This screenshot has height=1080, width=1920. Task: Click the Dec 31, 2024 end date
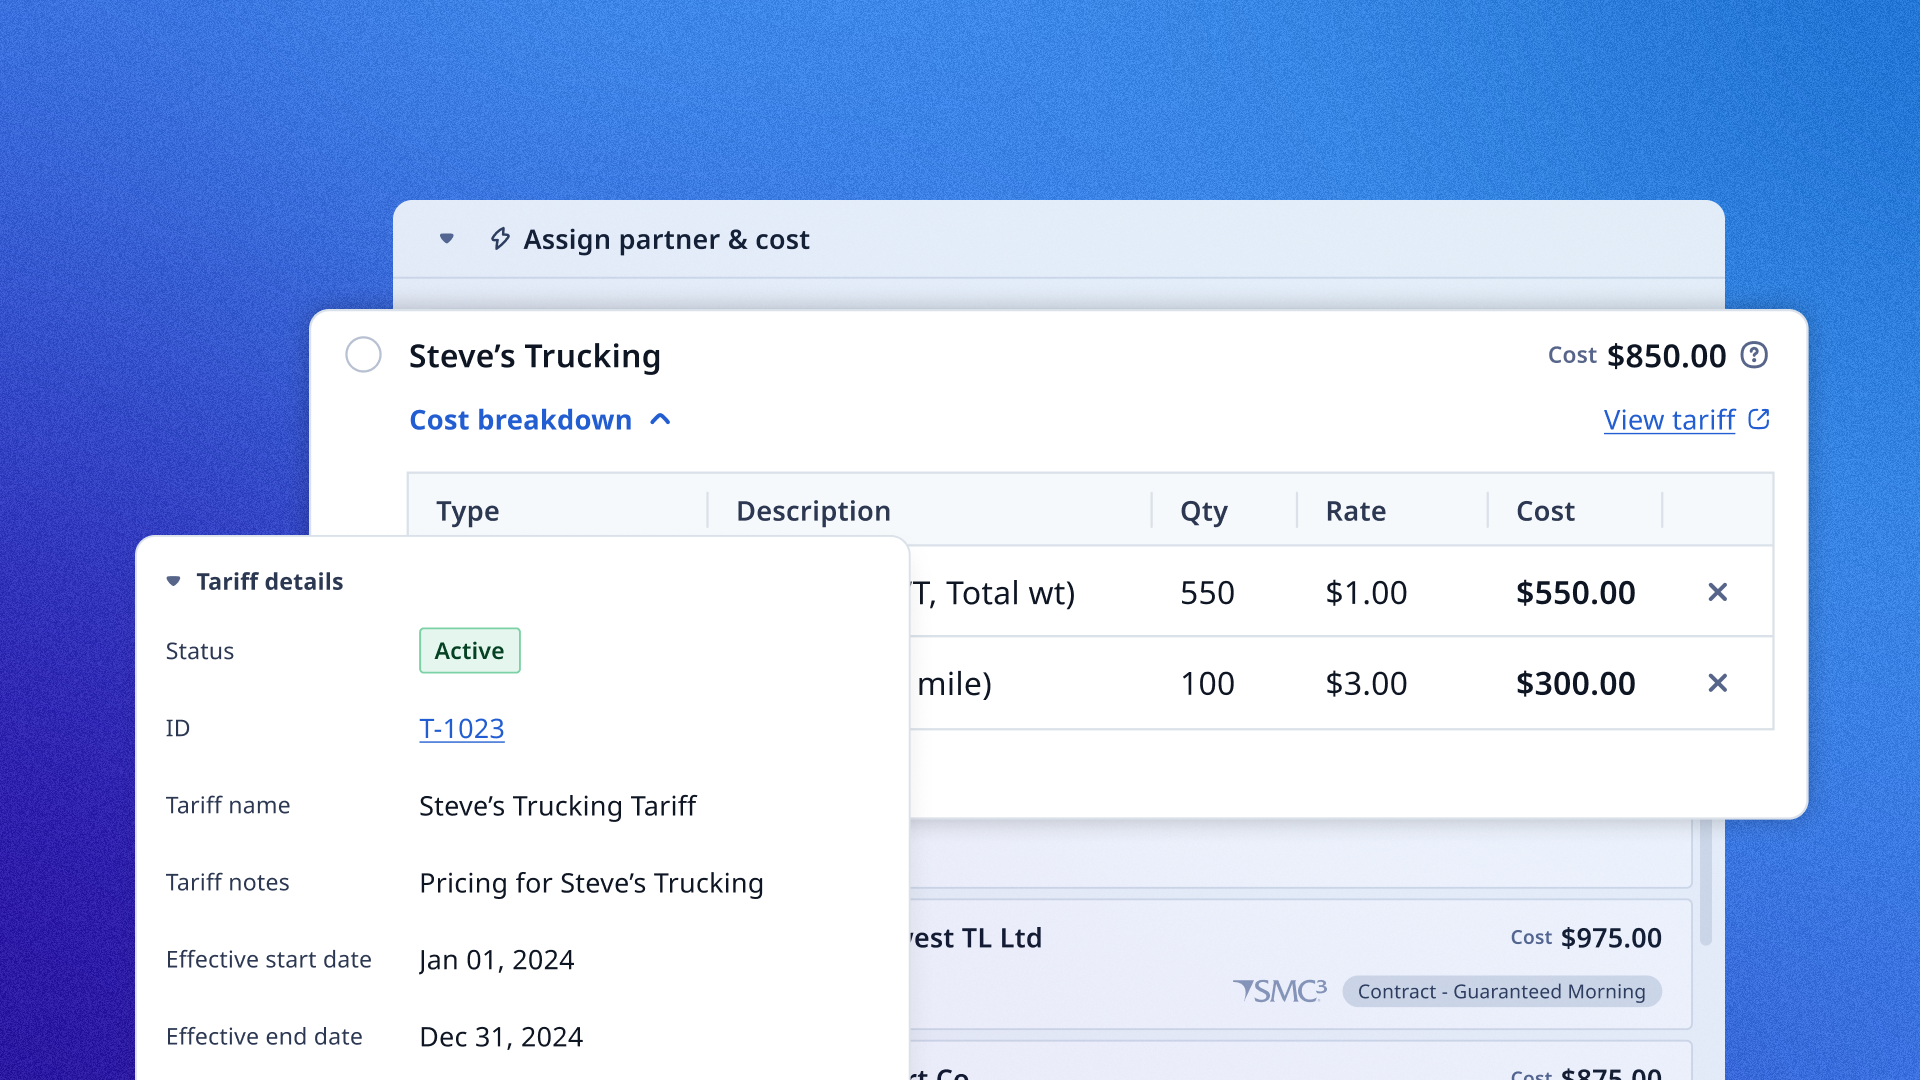pyautogui.click(x=501, y=1037)
